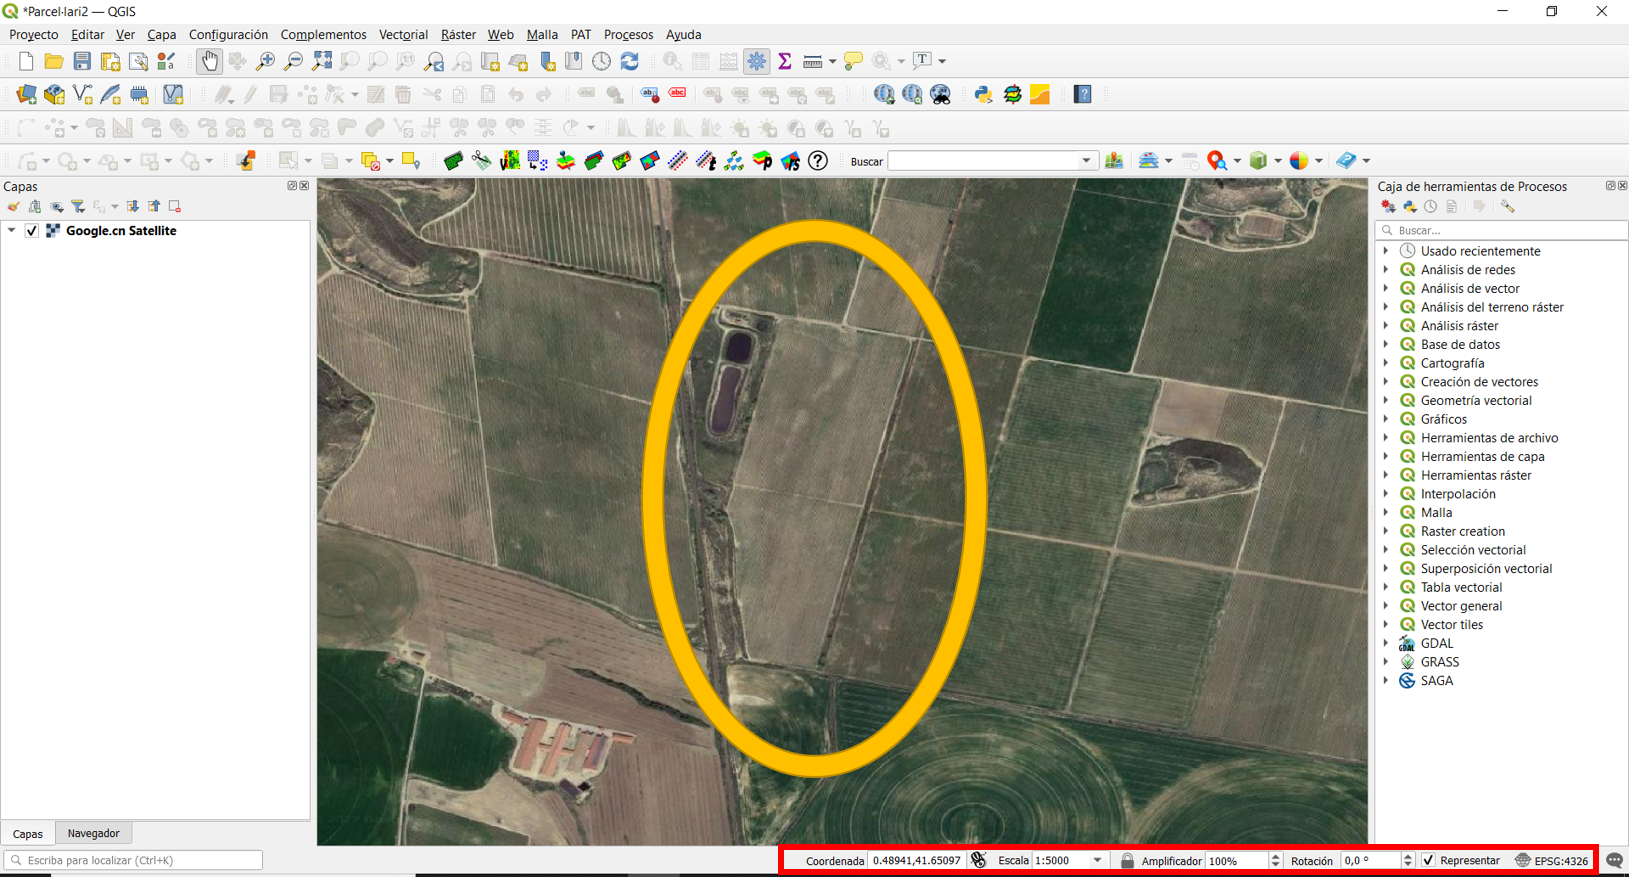Enable Map Tips speech bubble icon
The height and width of the screenshot is (877, 1629).
(x=853, y=61)
